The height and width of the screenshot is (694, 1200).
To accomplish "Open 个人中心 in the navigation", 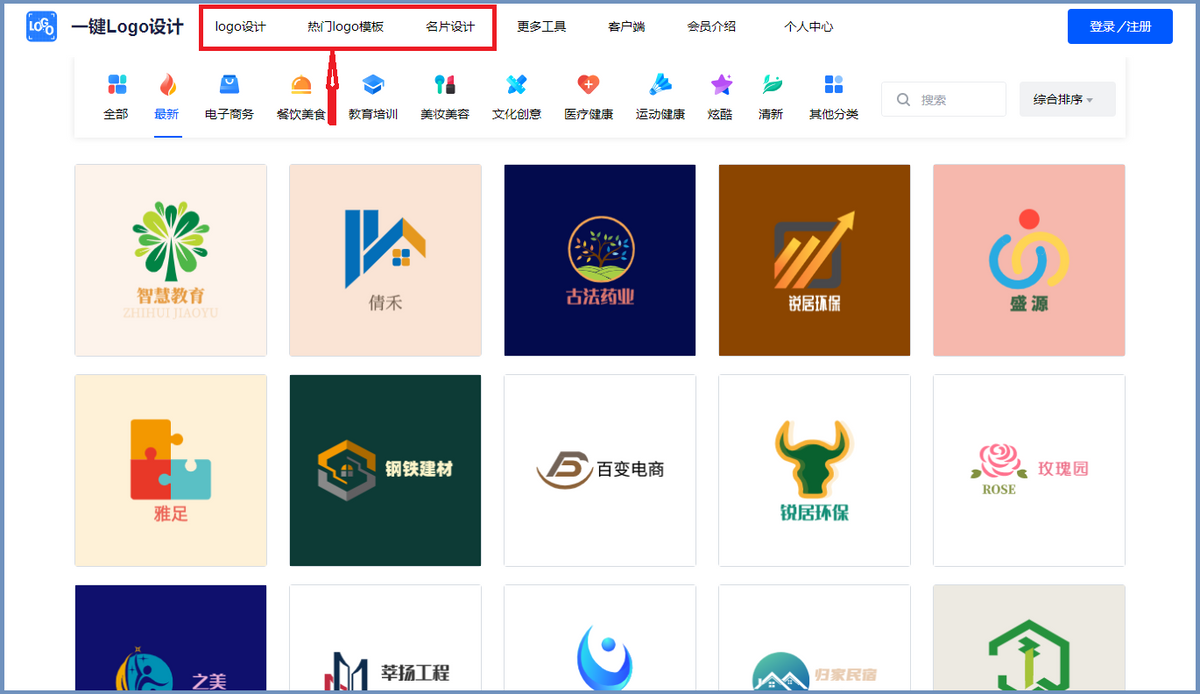I will 808,27.
